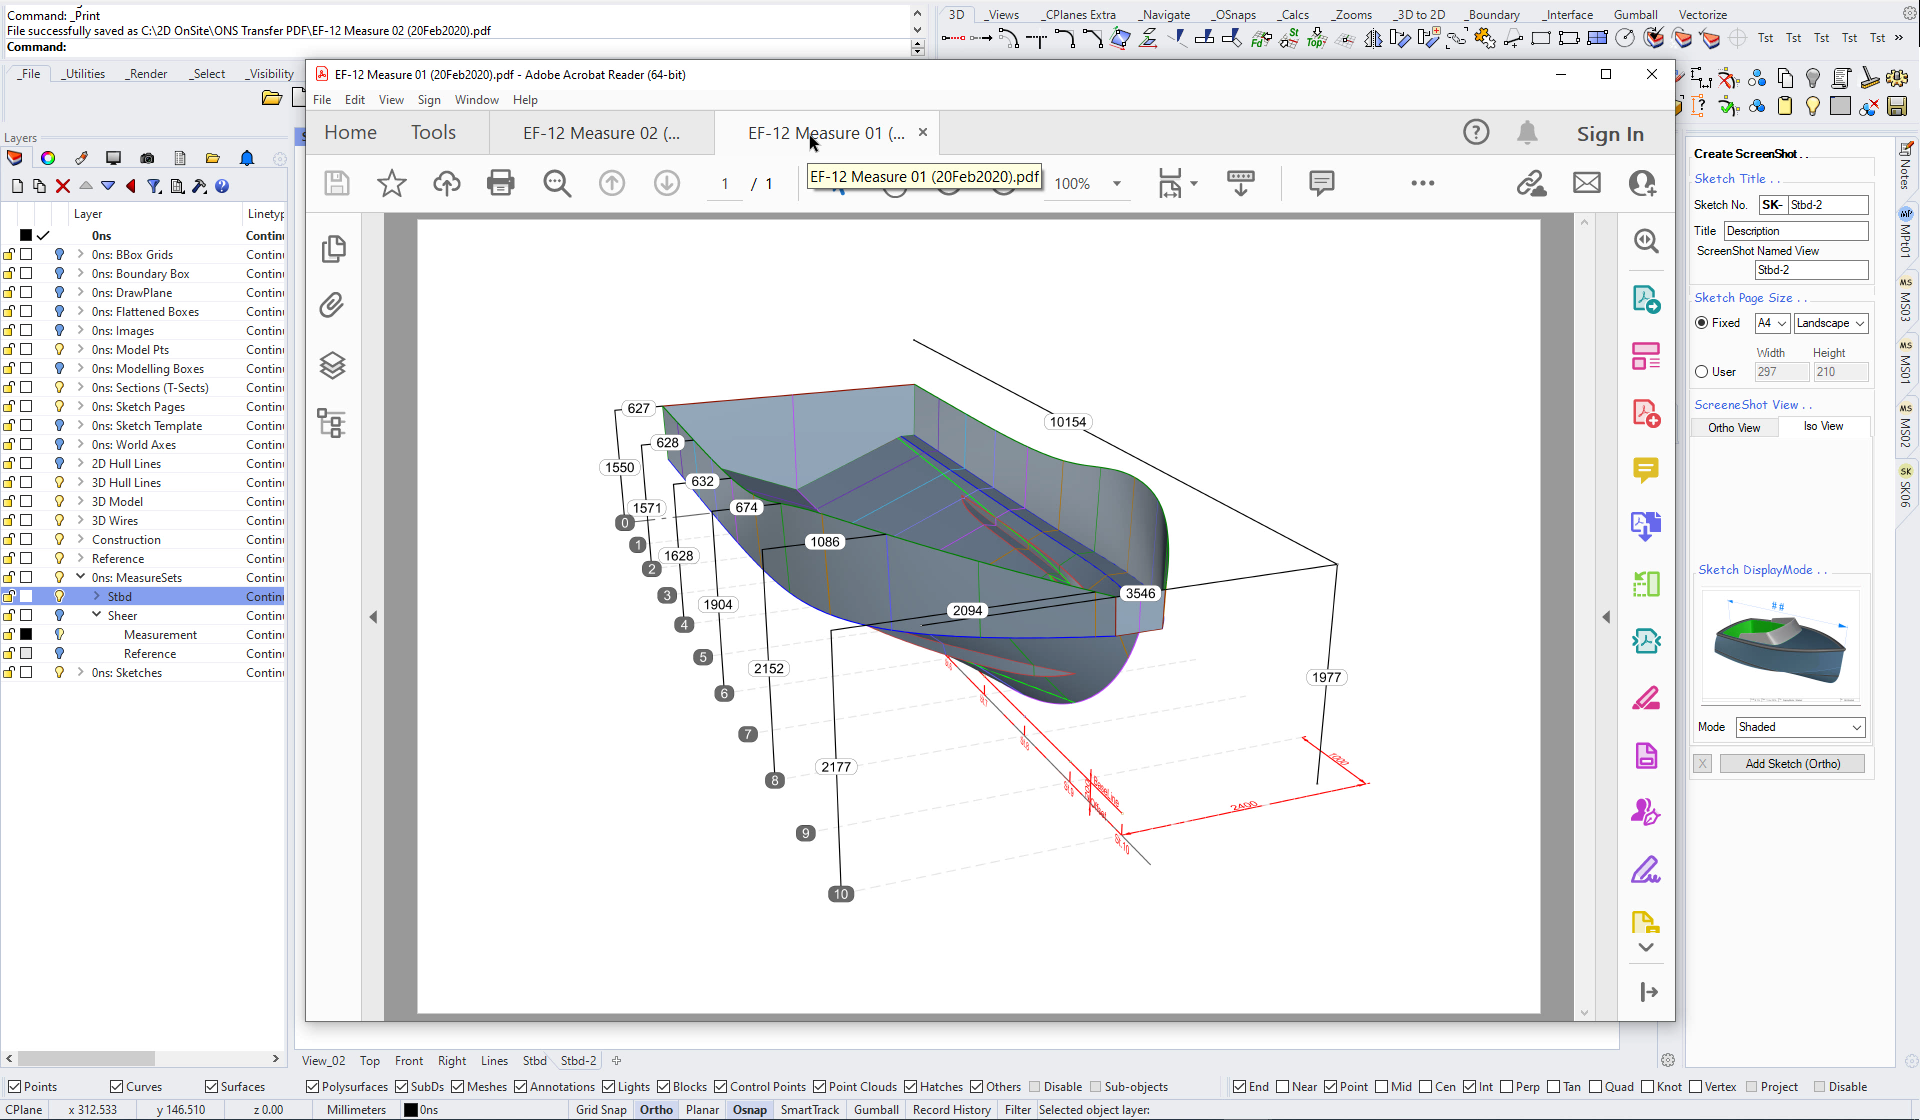The image size is (1920, 1120).
Task: Open attachments paperclip panel in Acrobat
Action: click(332, 305)
